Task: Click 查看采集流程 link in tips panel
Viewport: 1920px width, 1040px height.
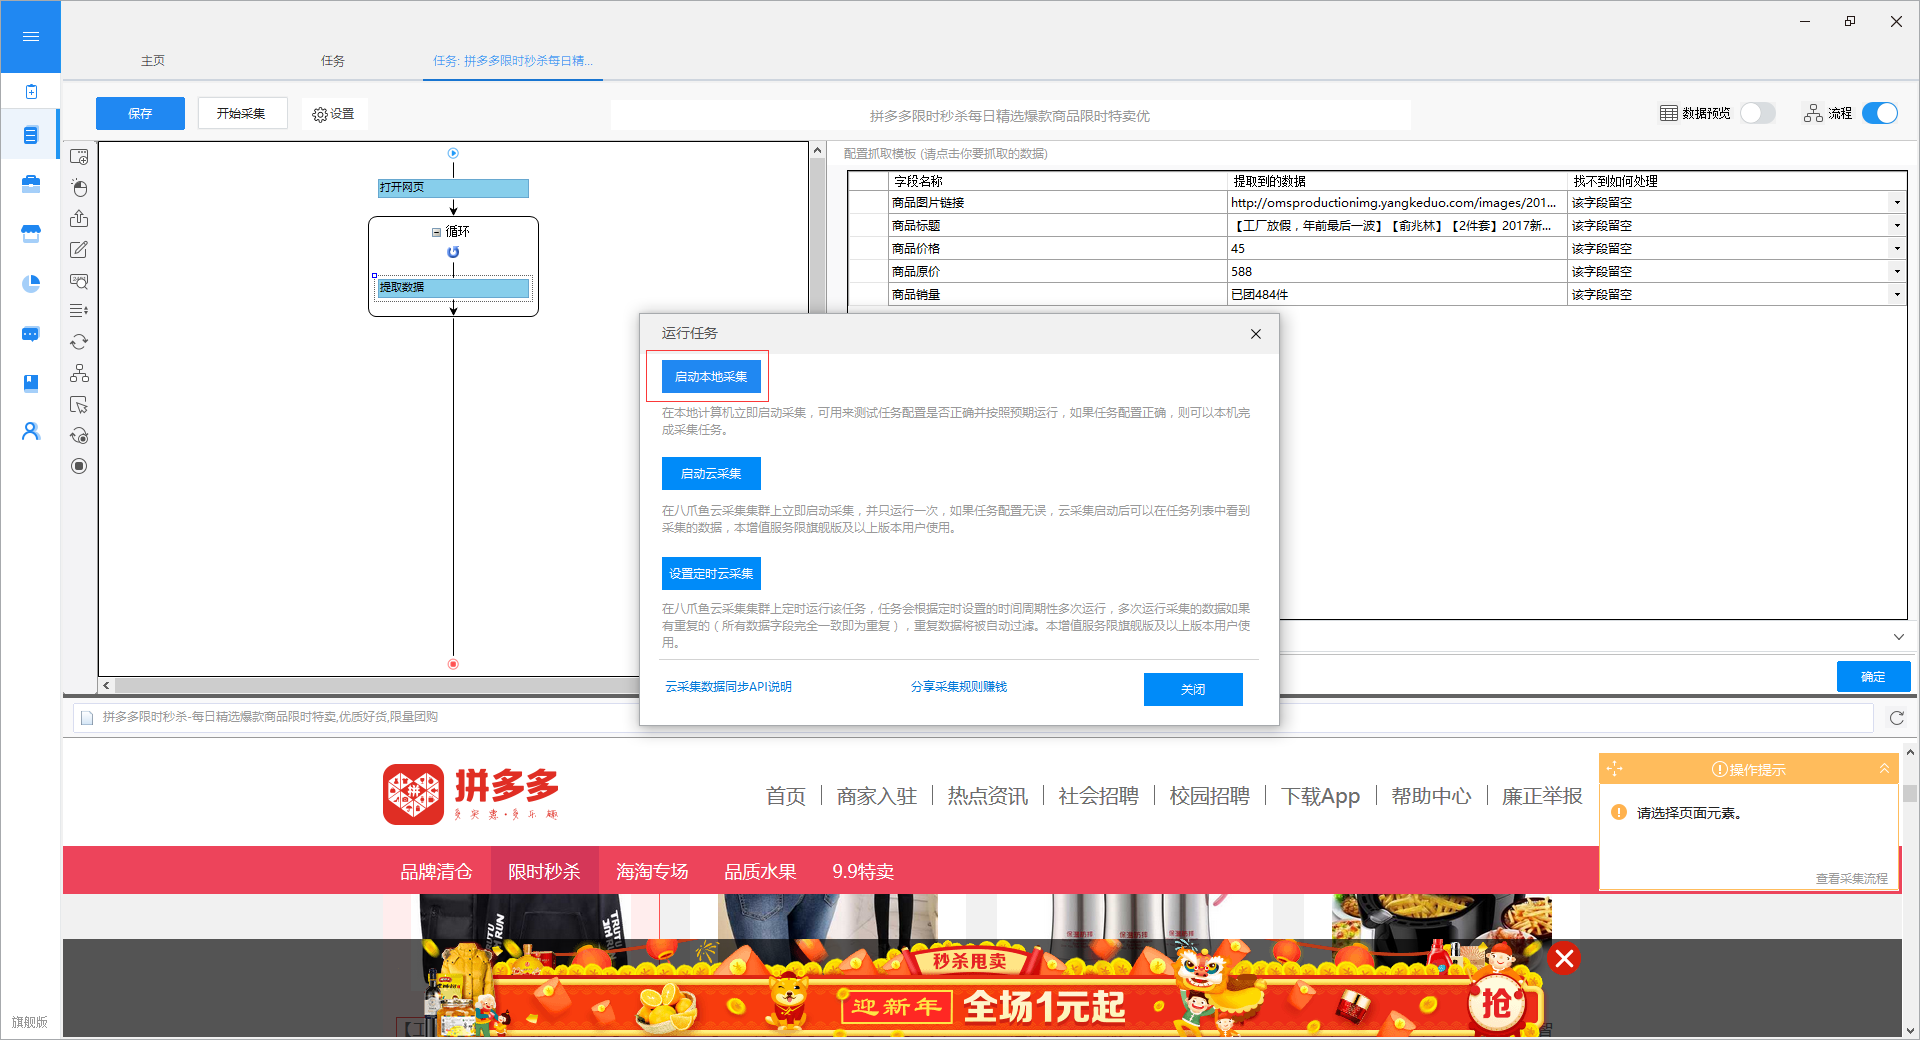Action: click(x=1852, y=879)
